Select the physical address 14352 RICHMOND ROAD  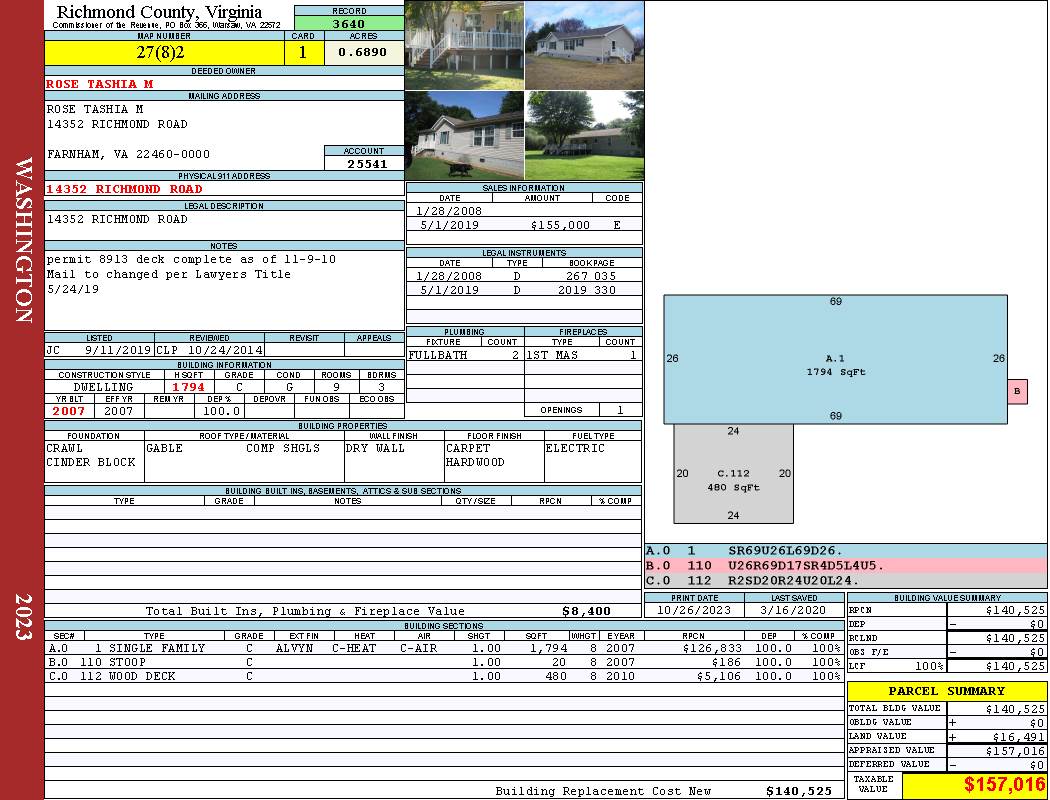tap(124, 189)
